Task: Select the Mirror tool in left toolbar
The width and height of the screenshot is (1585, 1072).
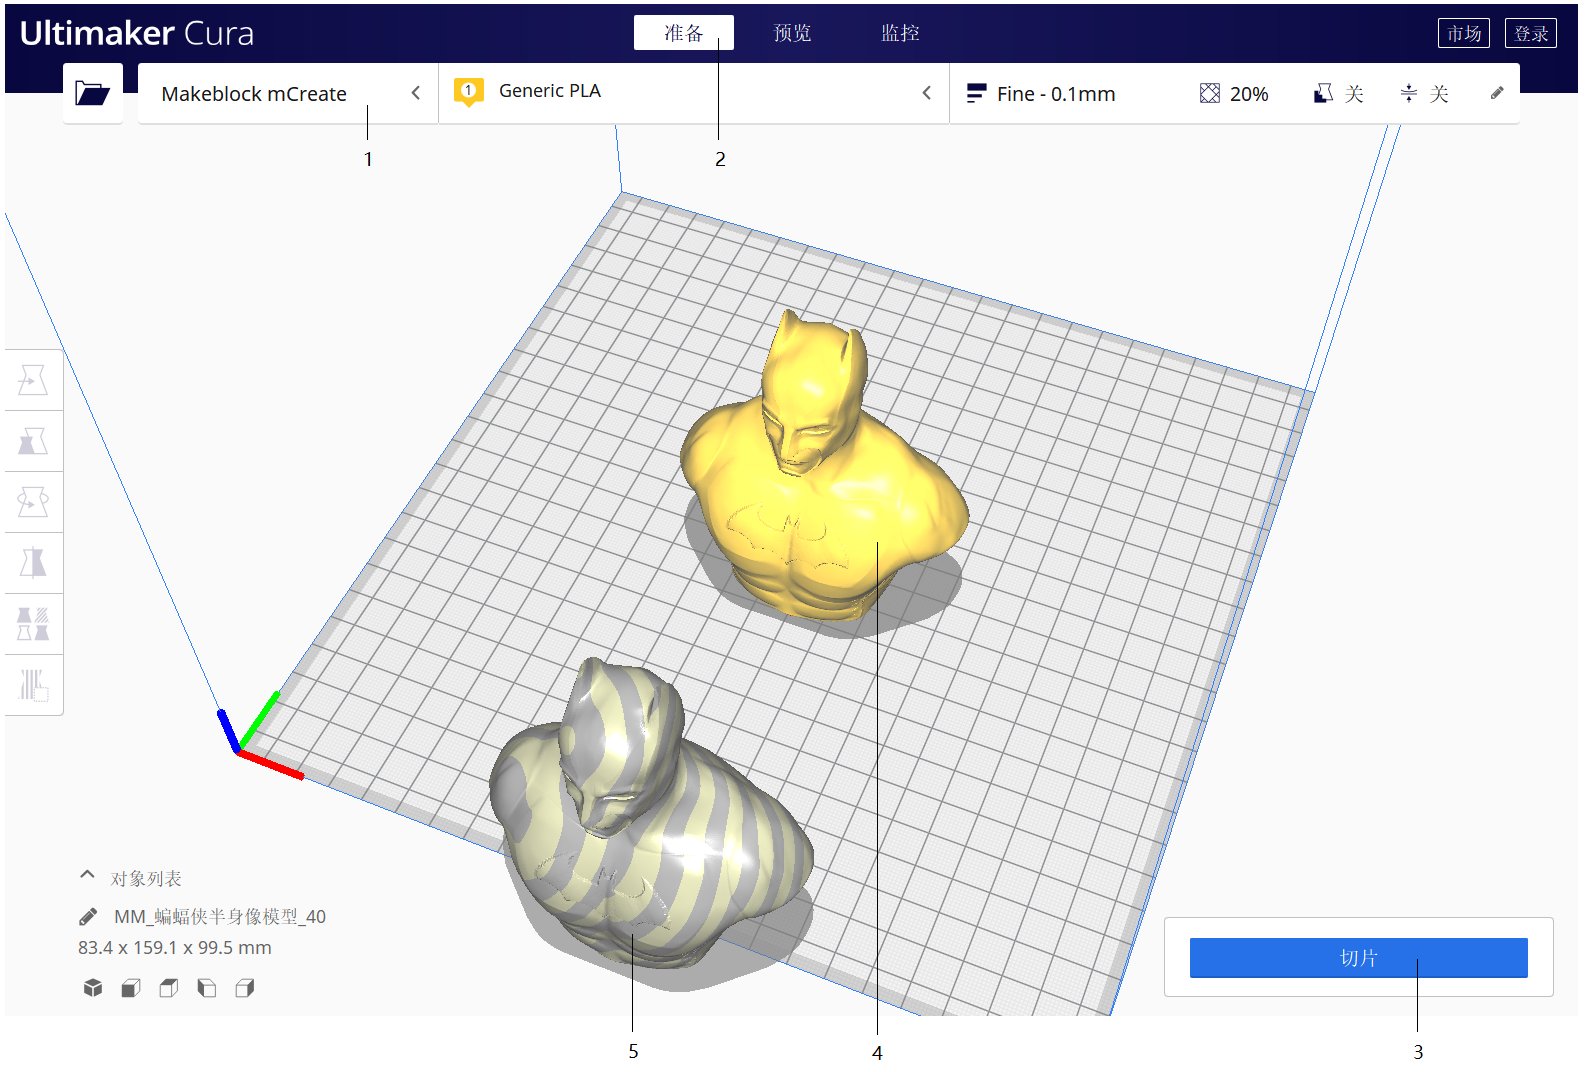Action: 33,563
